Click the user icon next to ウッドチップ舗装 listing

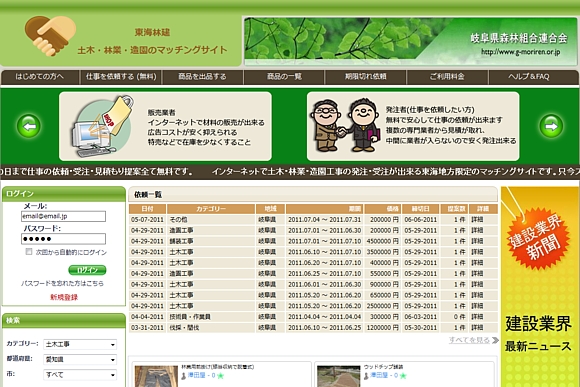(x=366, y=376)
